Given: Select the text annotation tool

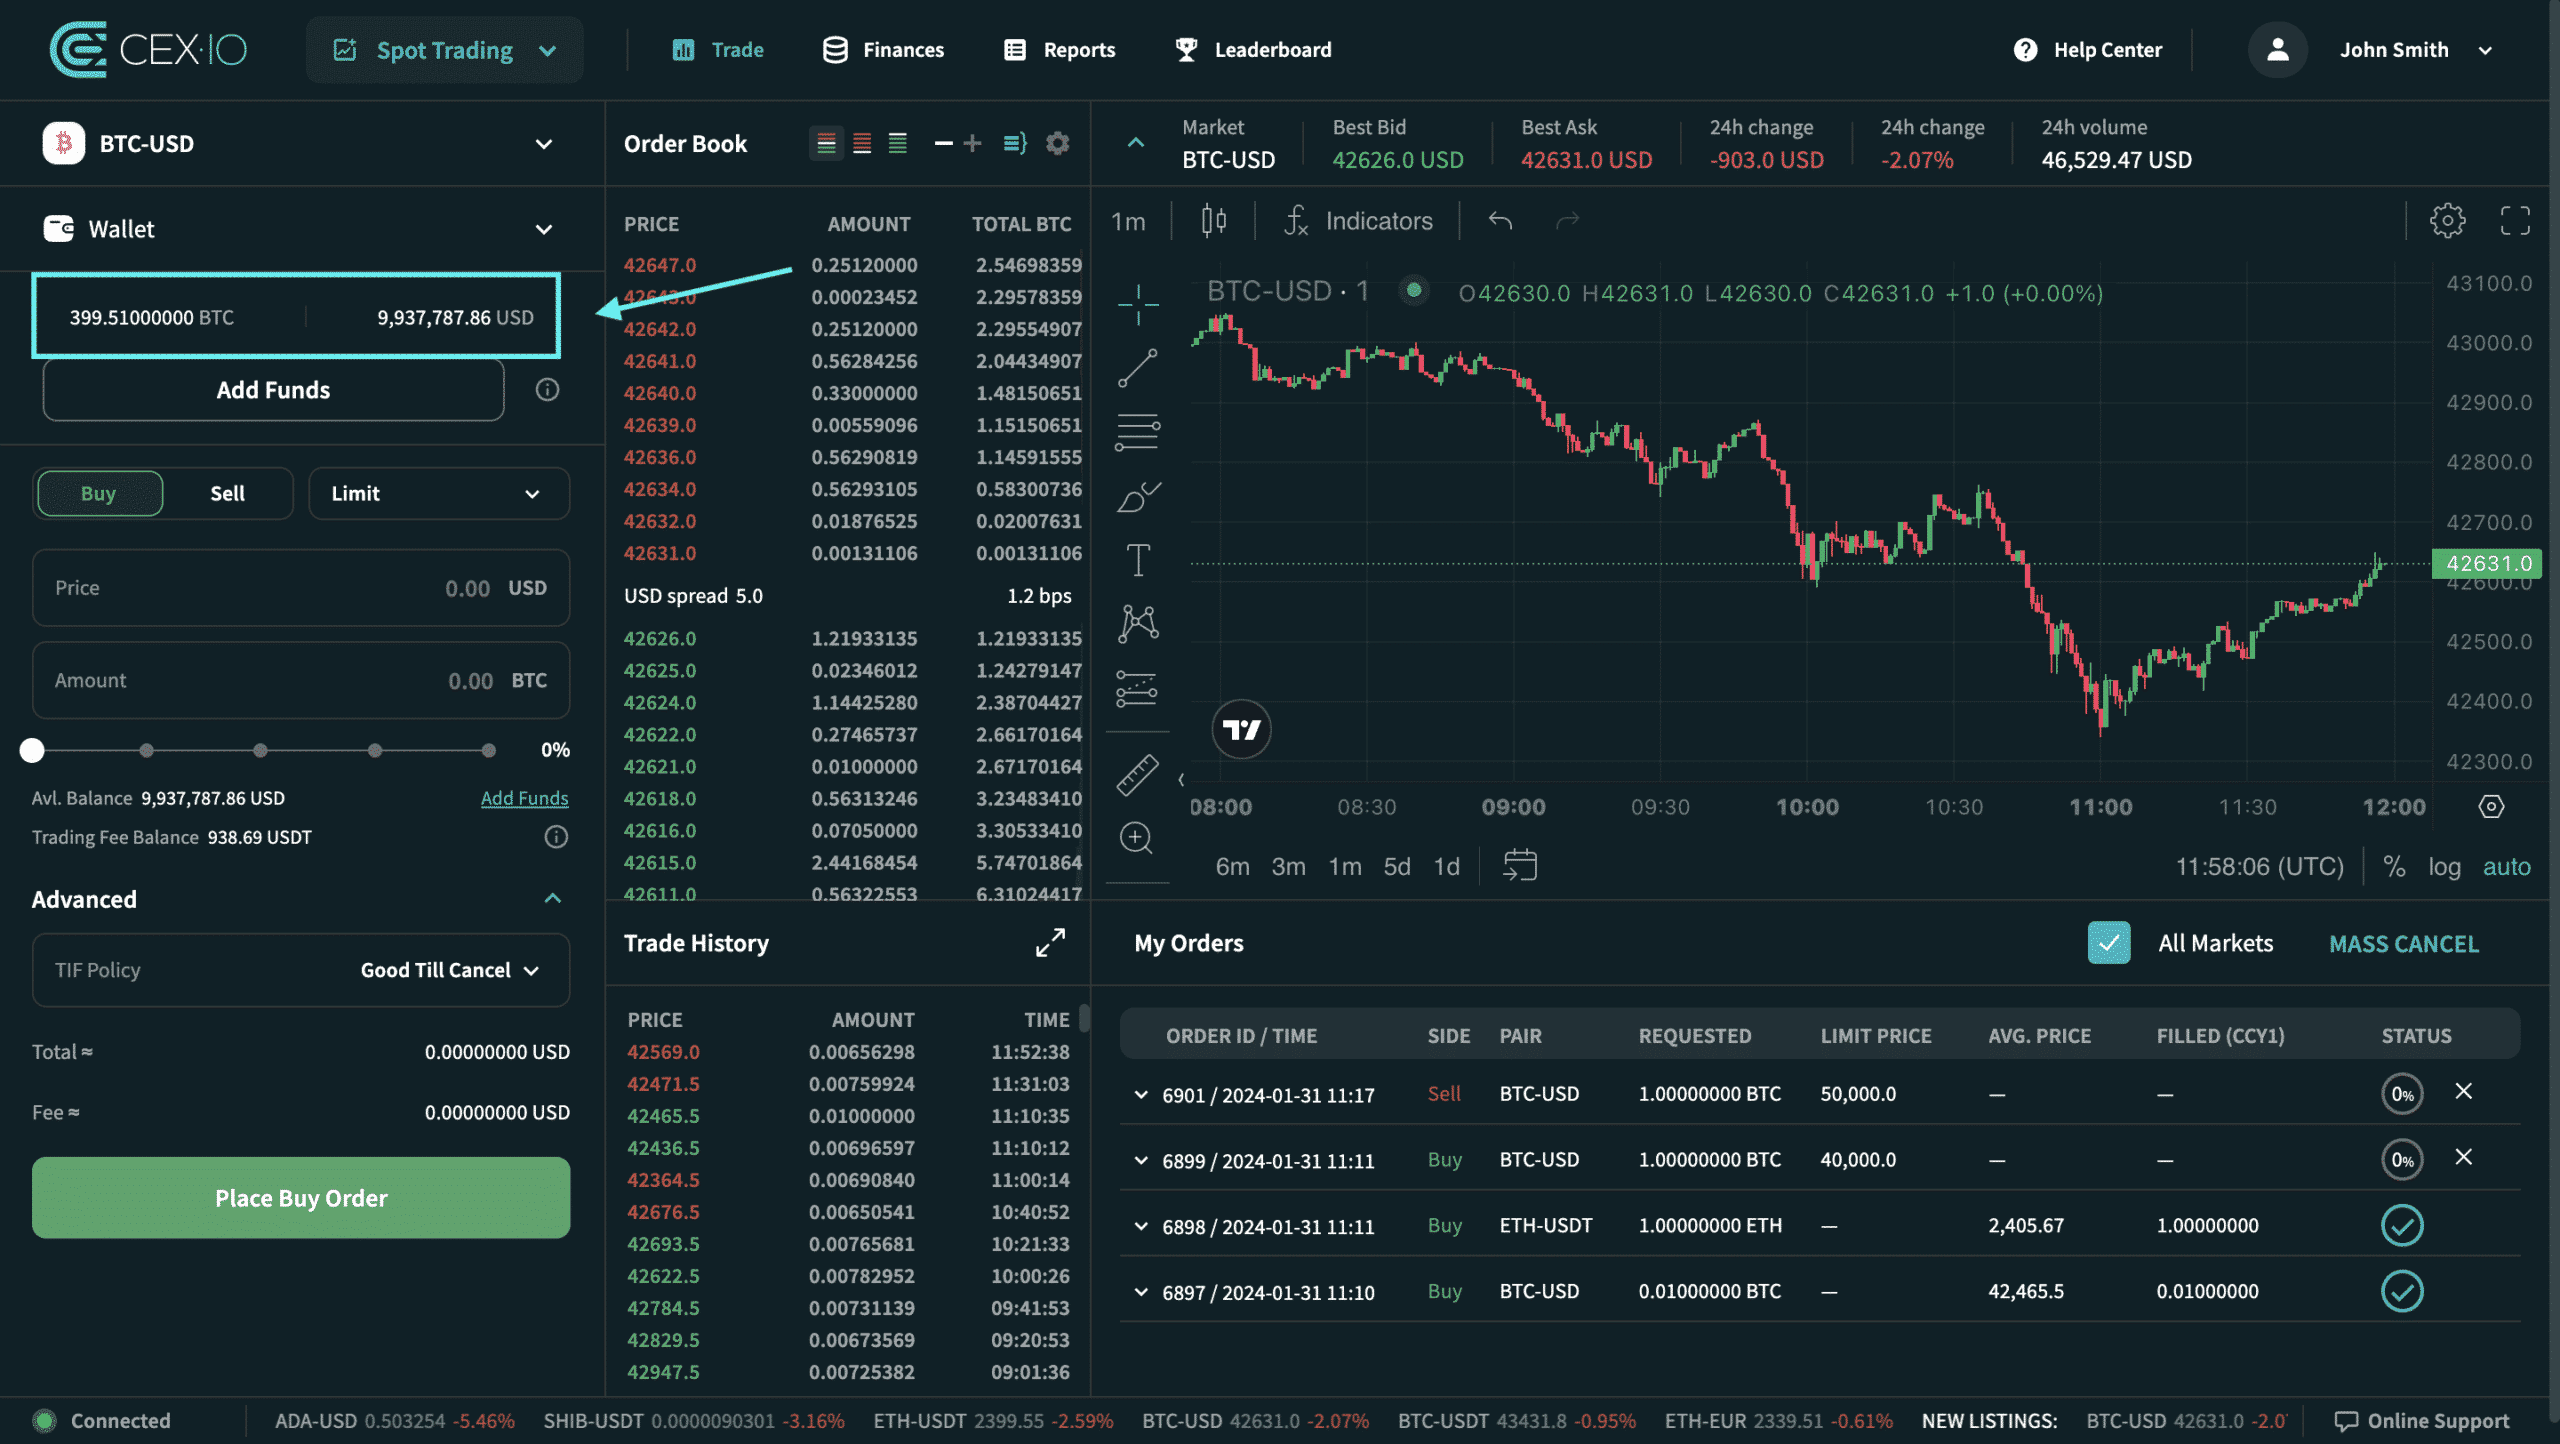Looking at the screenshot, I should (1138, 560).
